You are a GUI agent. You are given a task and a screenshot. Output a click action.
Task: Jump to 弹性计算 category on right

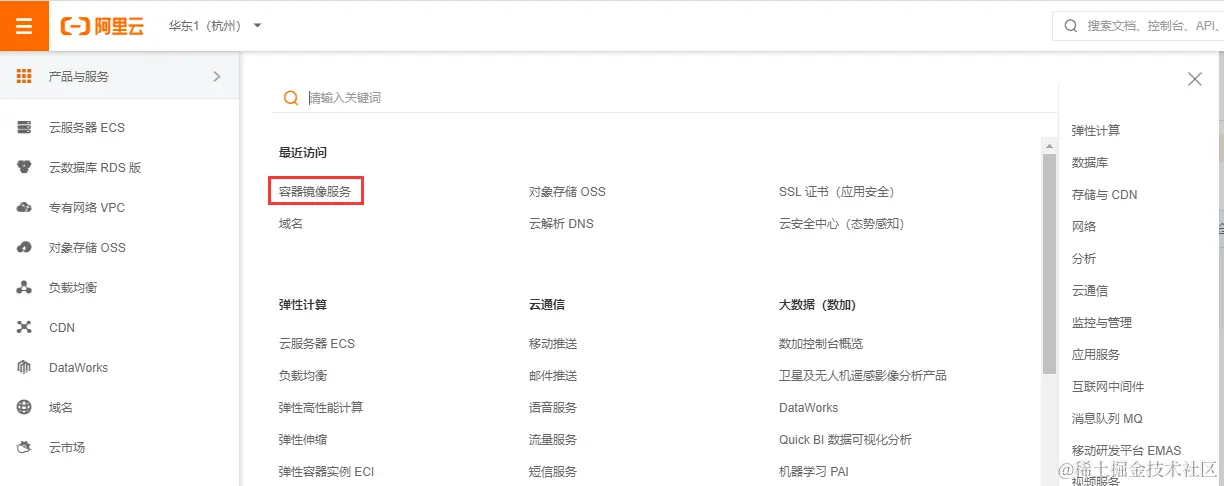tap(1096, 130)
